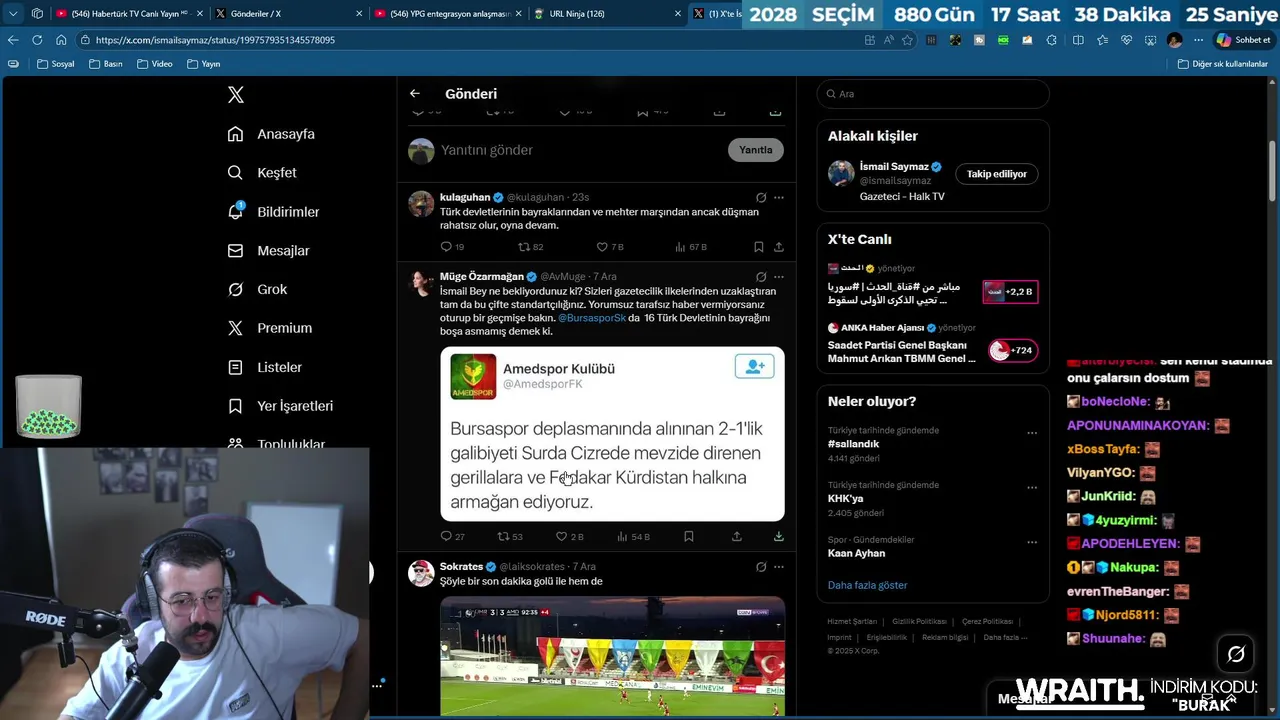Close the URL Ninja tab
The height and width of the screenshot is (720, 1280).
click(677, 14)
